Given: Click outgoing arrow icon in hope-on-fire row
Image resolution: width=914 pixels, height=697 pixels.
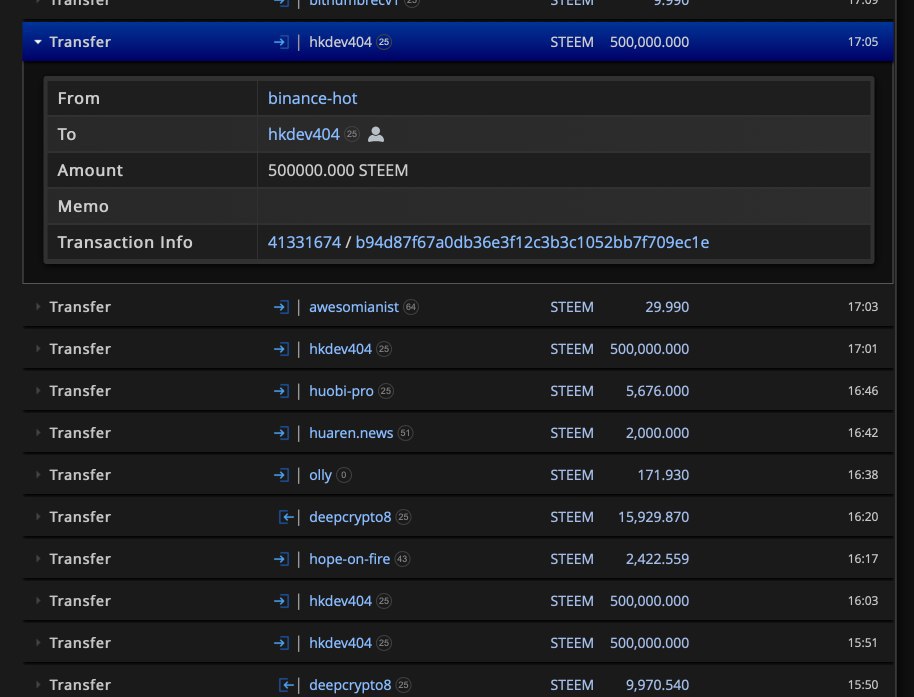Looking at the screenshot, I should coord(281,558).
